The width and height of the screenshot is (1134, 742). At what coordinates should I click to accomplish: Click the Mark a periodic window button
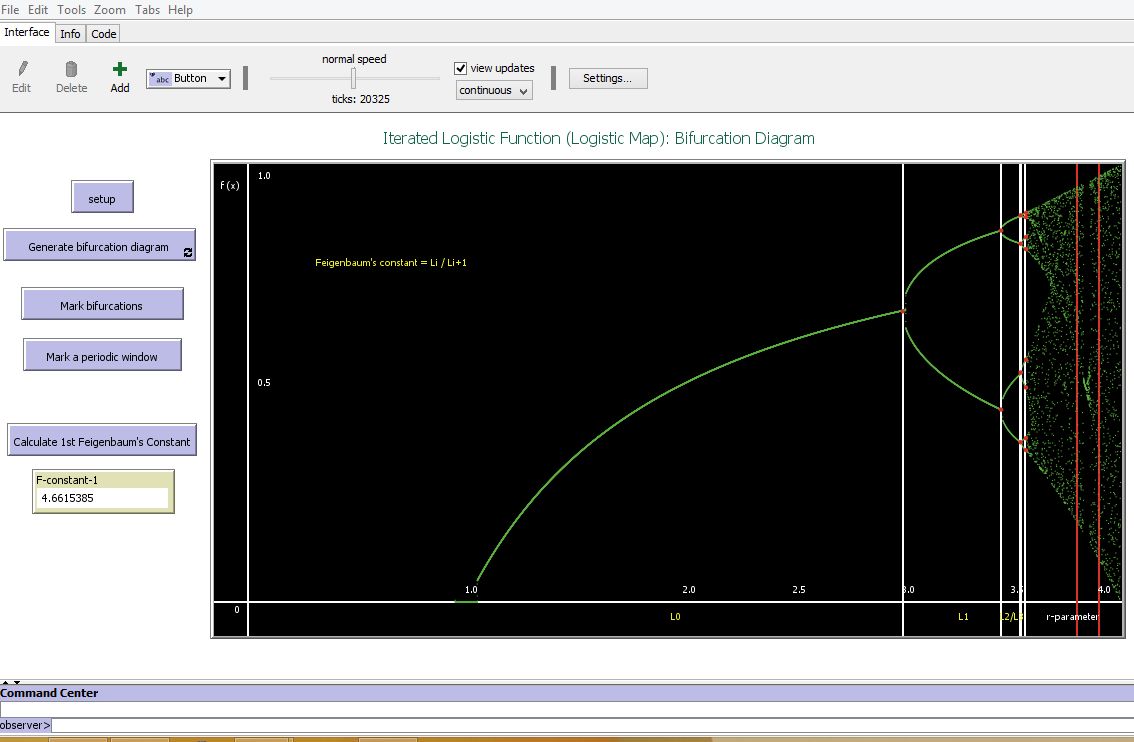click(x=102, y=354)
